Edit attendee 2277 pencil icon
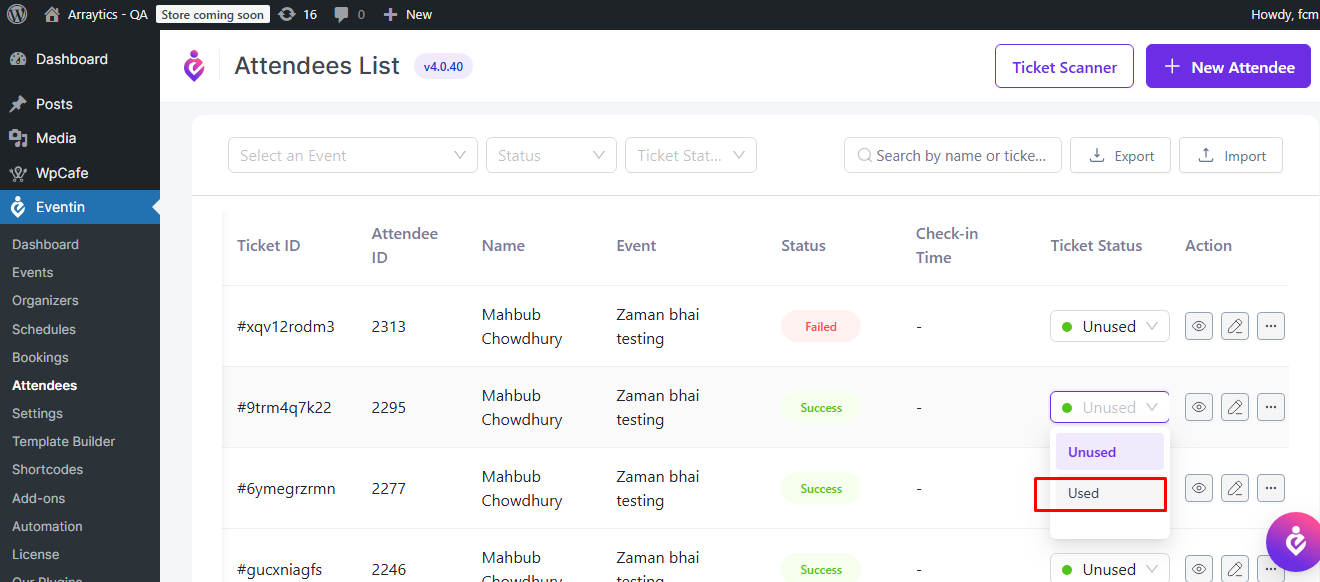1320x582 pixels. point(1235,488)
